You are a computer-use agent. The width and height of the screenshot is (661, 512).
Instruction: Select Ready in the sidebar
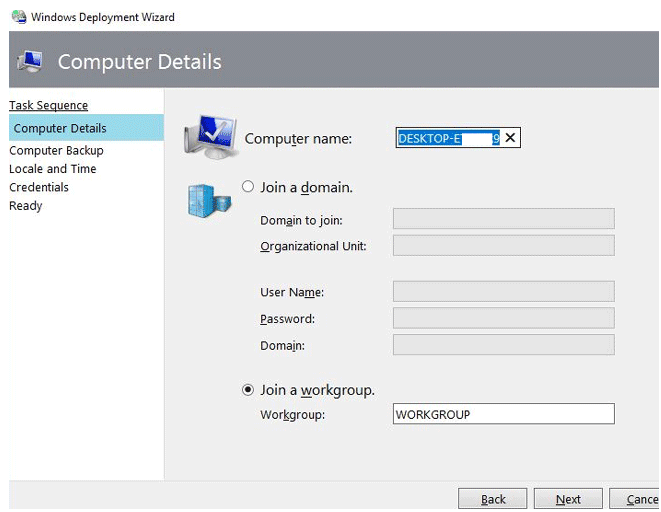pos(26,206)
